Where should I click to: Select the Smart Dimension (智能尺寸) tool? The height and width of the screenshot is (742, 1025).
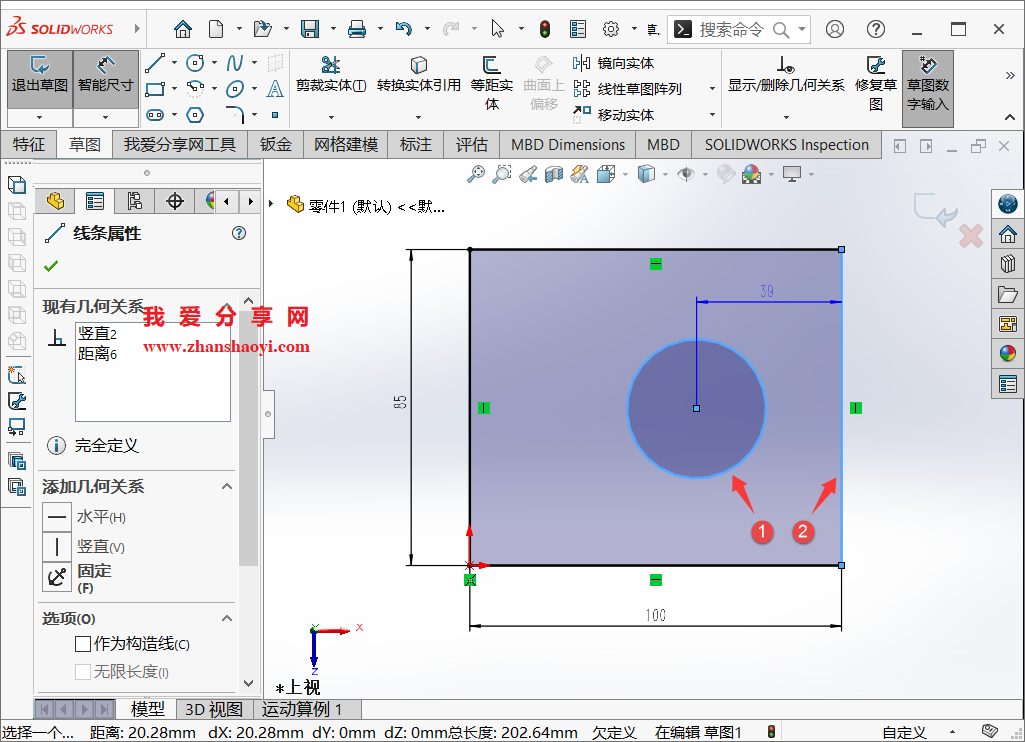coord(105,79)
